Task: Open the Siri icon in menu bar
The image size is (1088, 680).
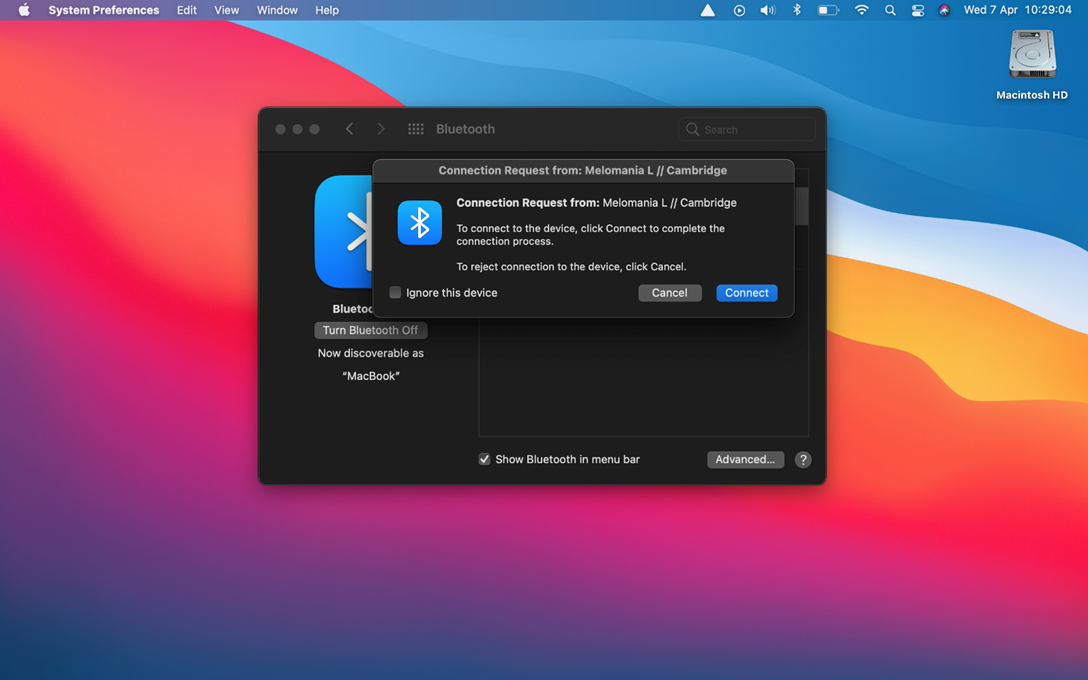Action: click(944, 10)
